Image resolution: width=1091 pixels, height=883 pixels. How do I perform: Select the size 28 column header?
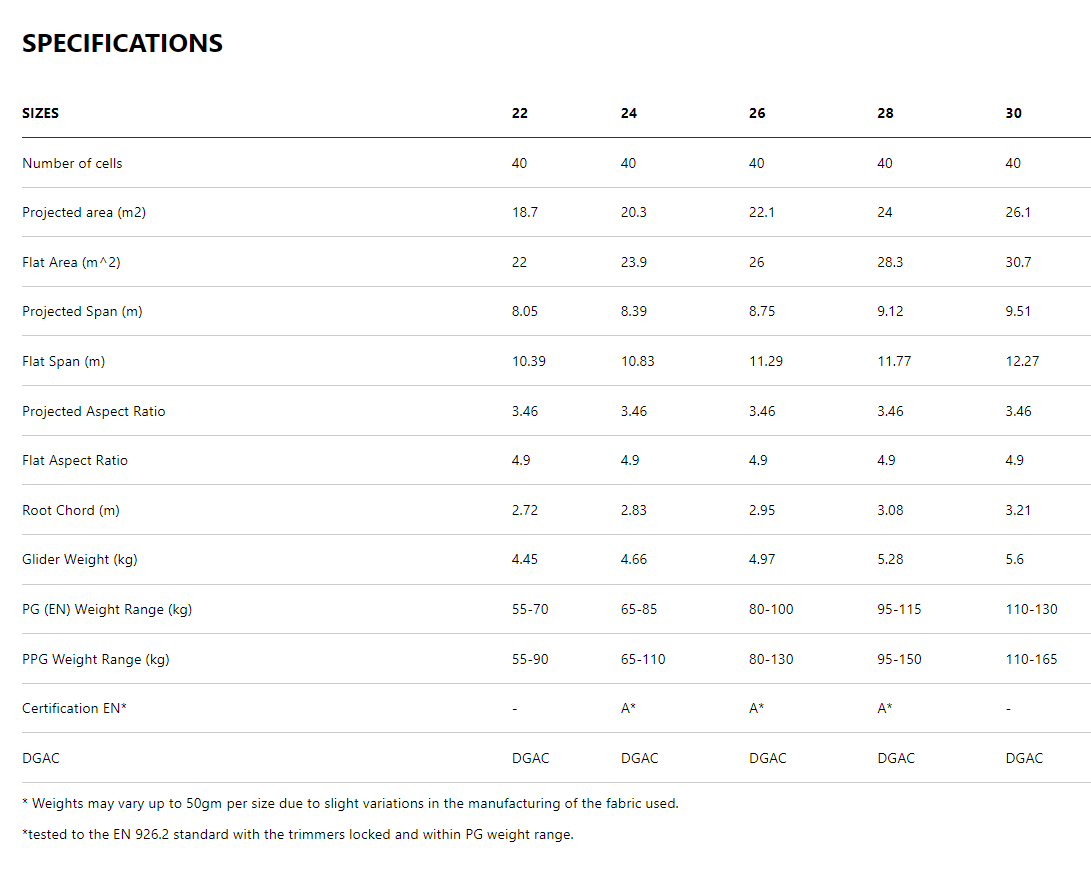(x=885, y=113)
